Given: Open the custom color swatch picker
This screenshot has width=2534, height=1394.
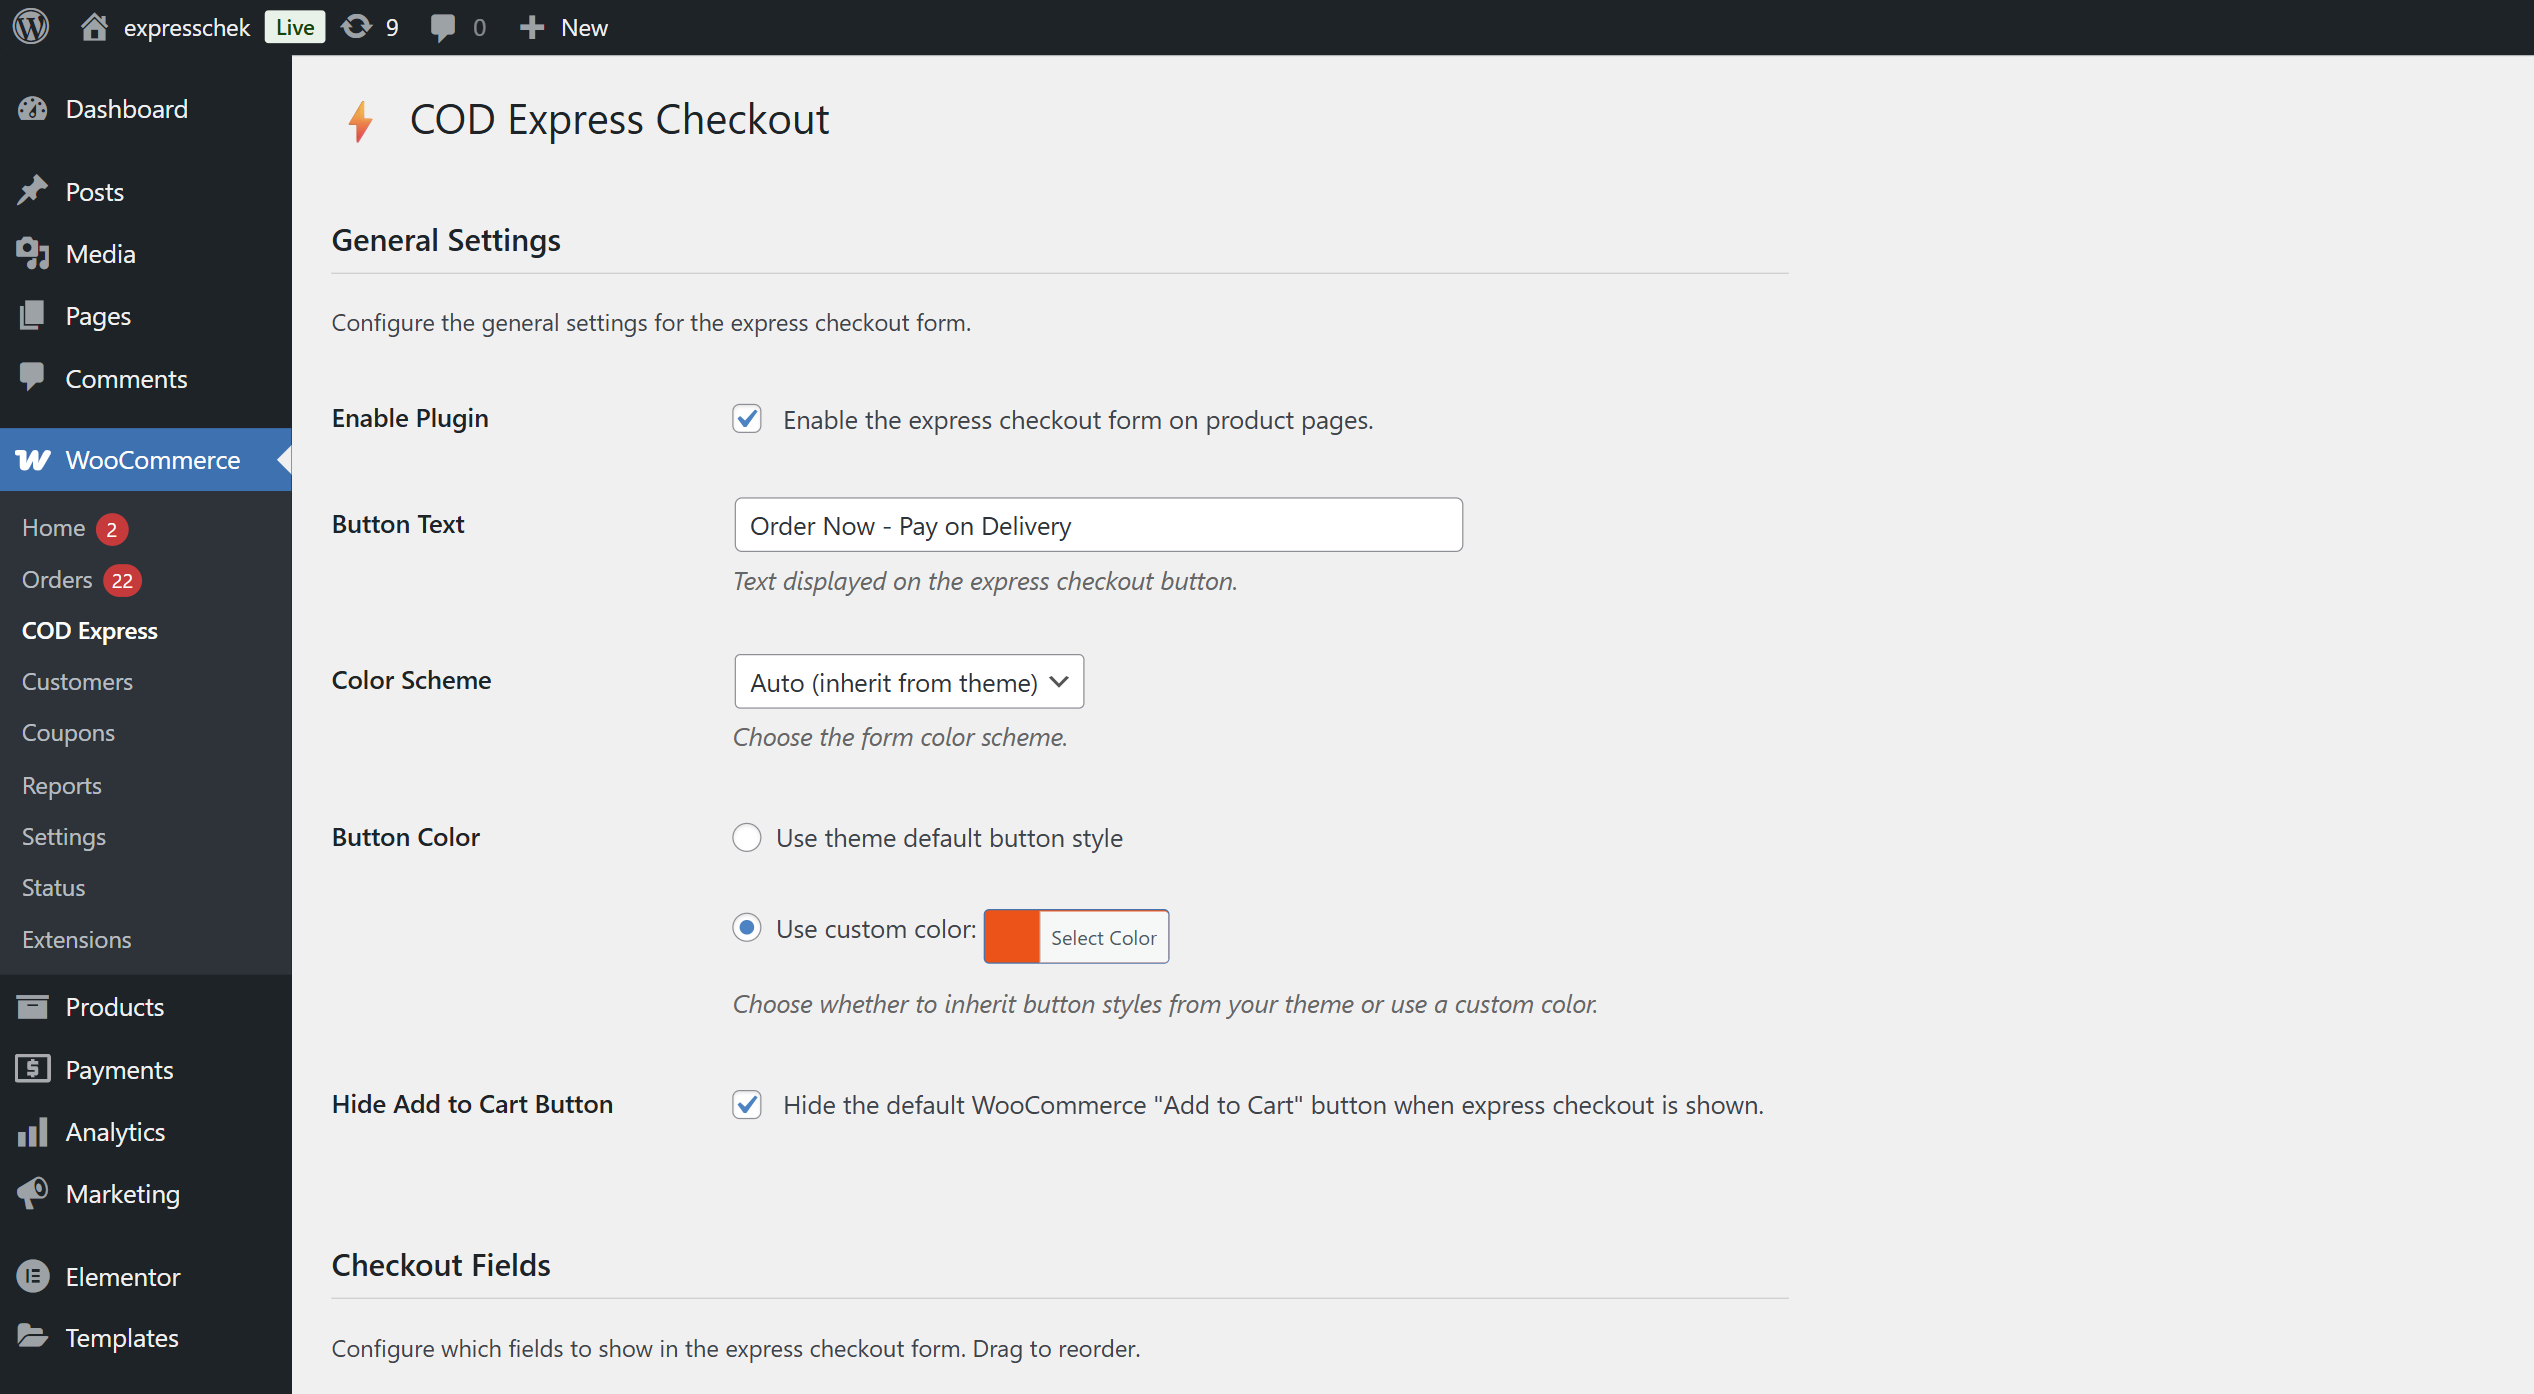Looking at the screenshot, I should coord(1012,937).
